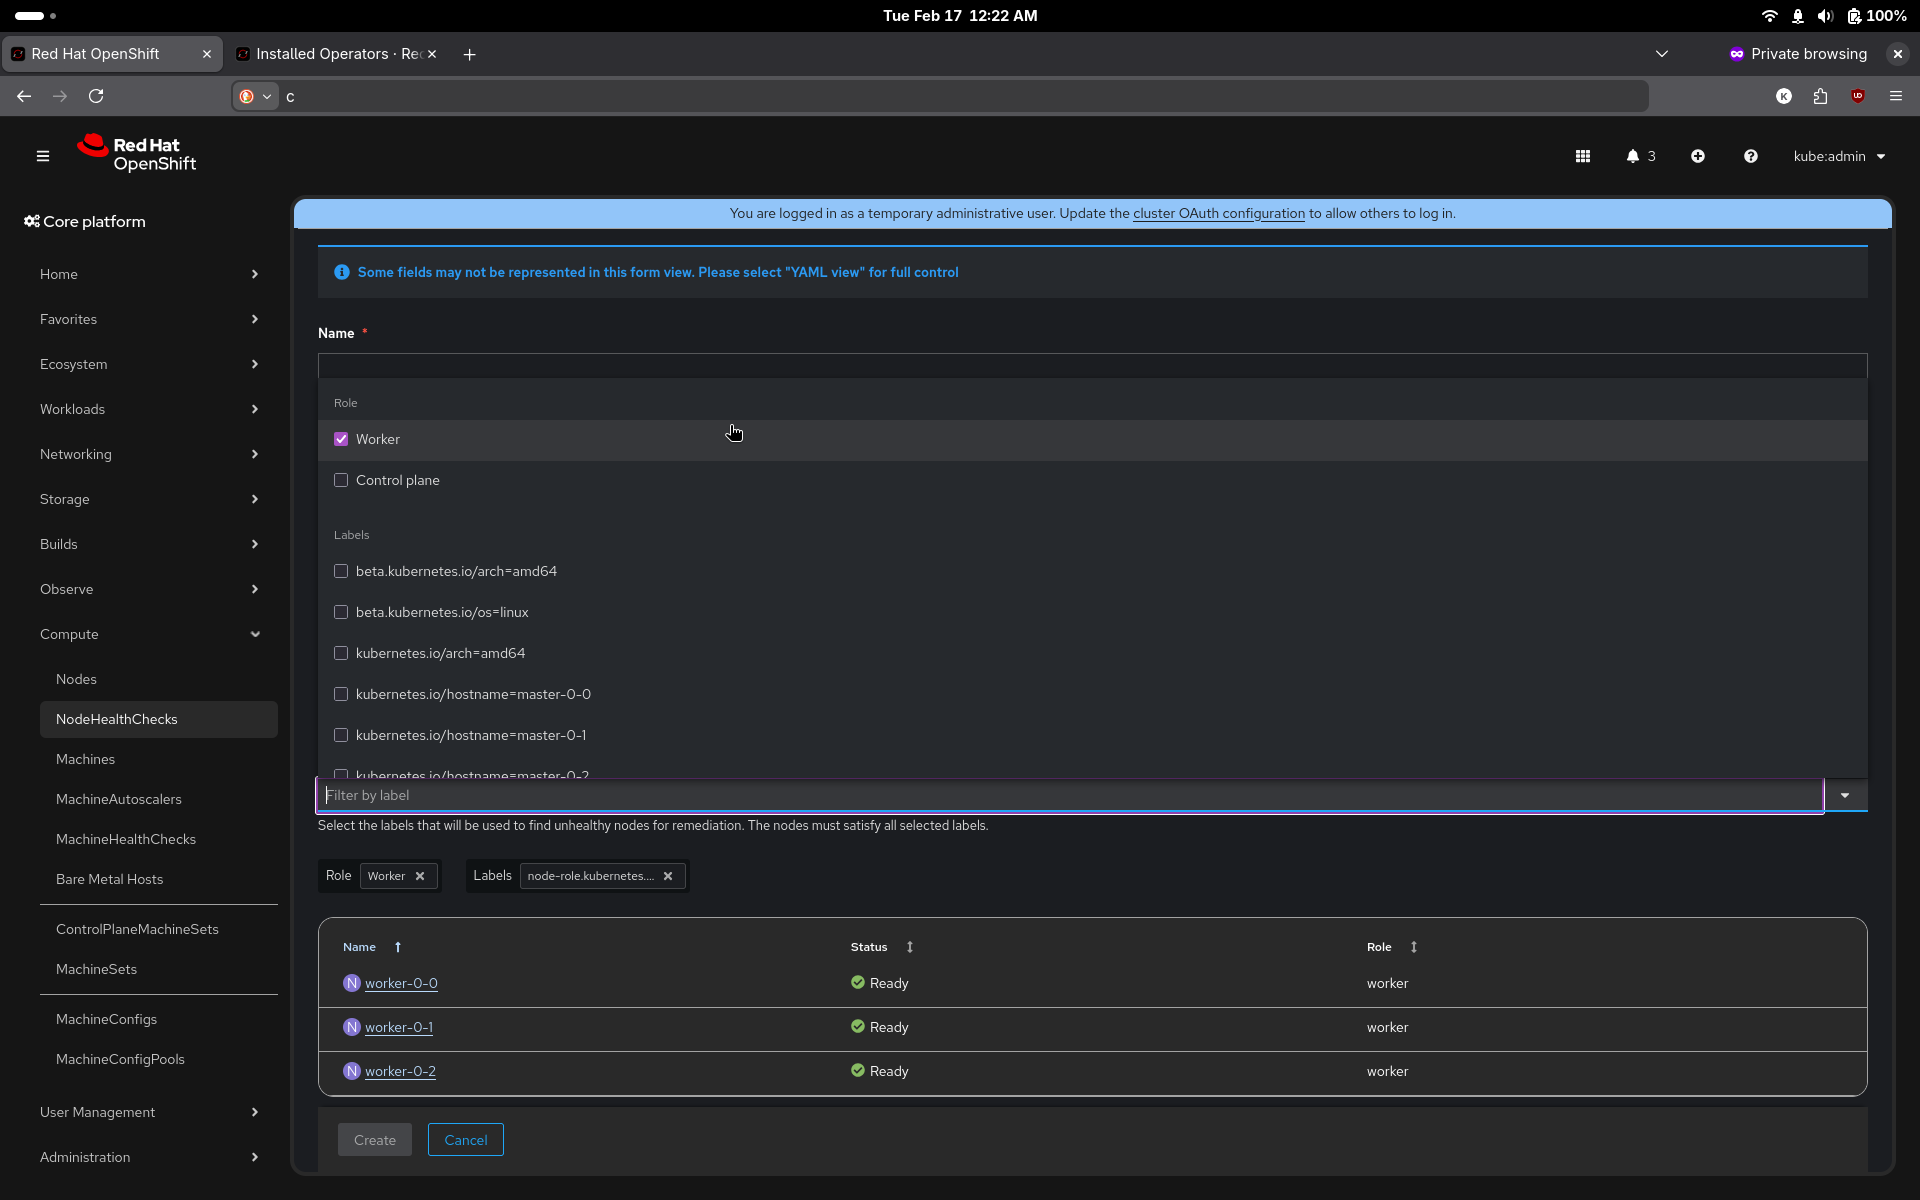This screenshot has width=1920, height=1200.
Task: Check beta.kubernetes.io/os=linux label
Action: point(341,612)
